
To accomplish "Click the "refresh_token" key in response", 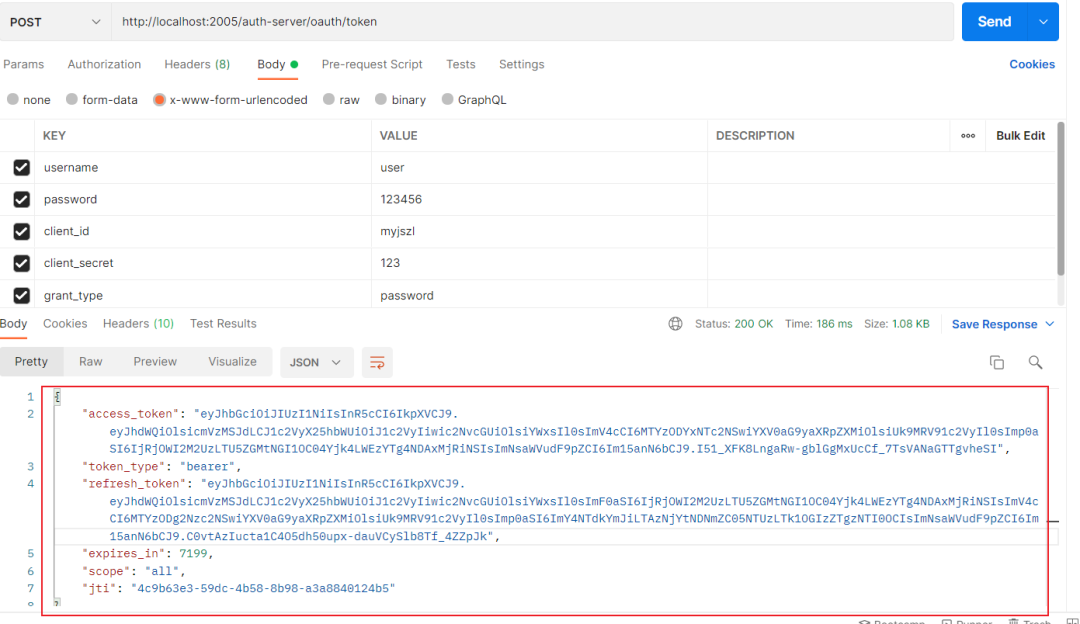I will pos(134,483).
